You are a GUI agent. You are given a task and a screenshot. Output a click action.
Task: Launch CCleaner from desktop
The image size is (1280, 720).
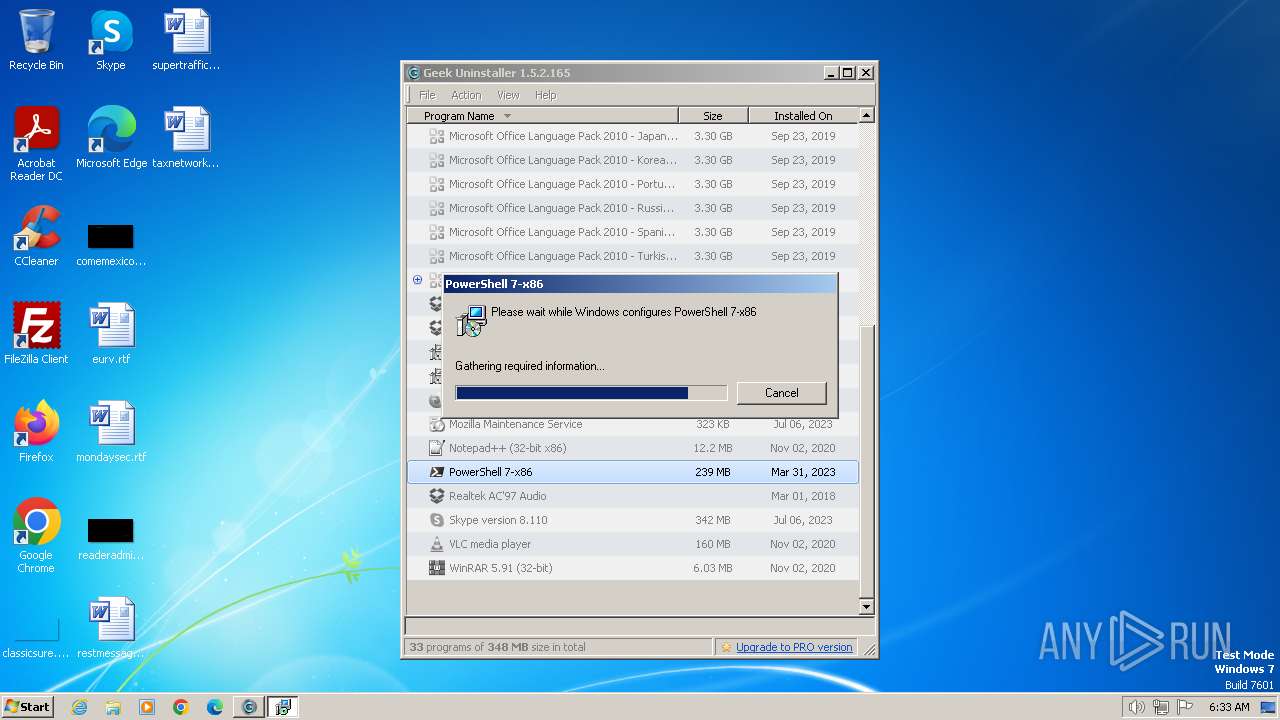pos(36,237)
